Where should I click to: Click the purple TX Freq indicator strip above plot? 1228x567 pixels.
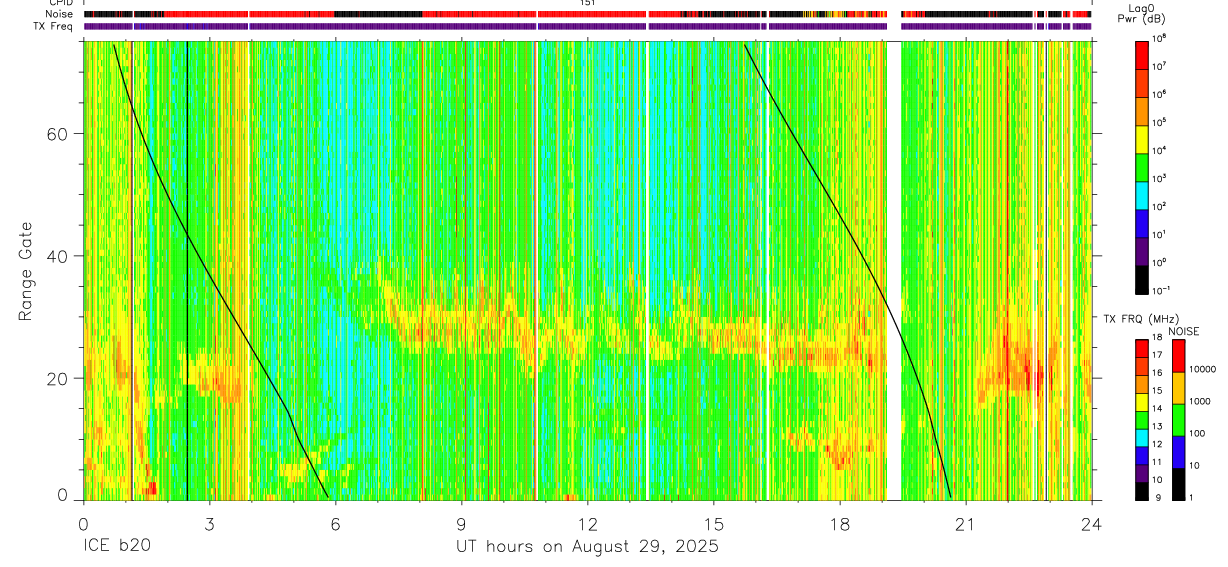click(587, 27)
